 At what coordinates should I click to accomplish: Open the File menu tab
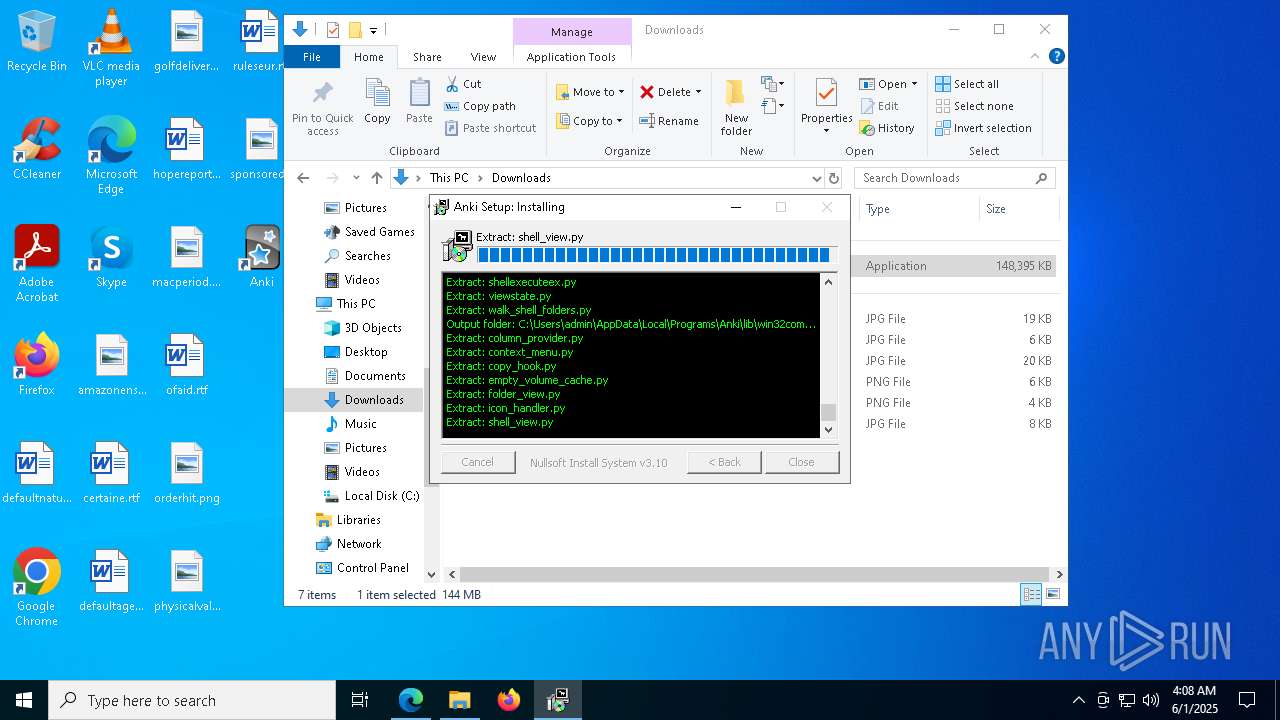[x=312, y=57]
